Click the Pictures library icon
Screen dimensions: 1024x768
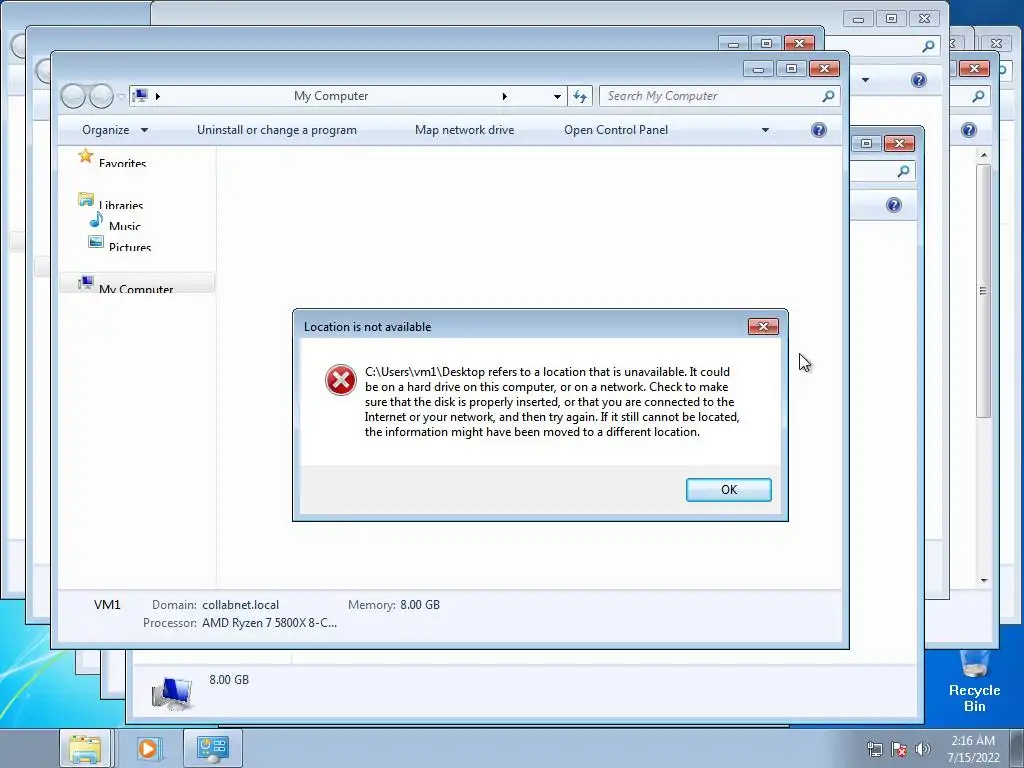tap(96, 242)
